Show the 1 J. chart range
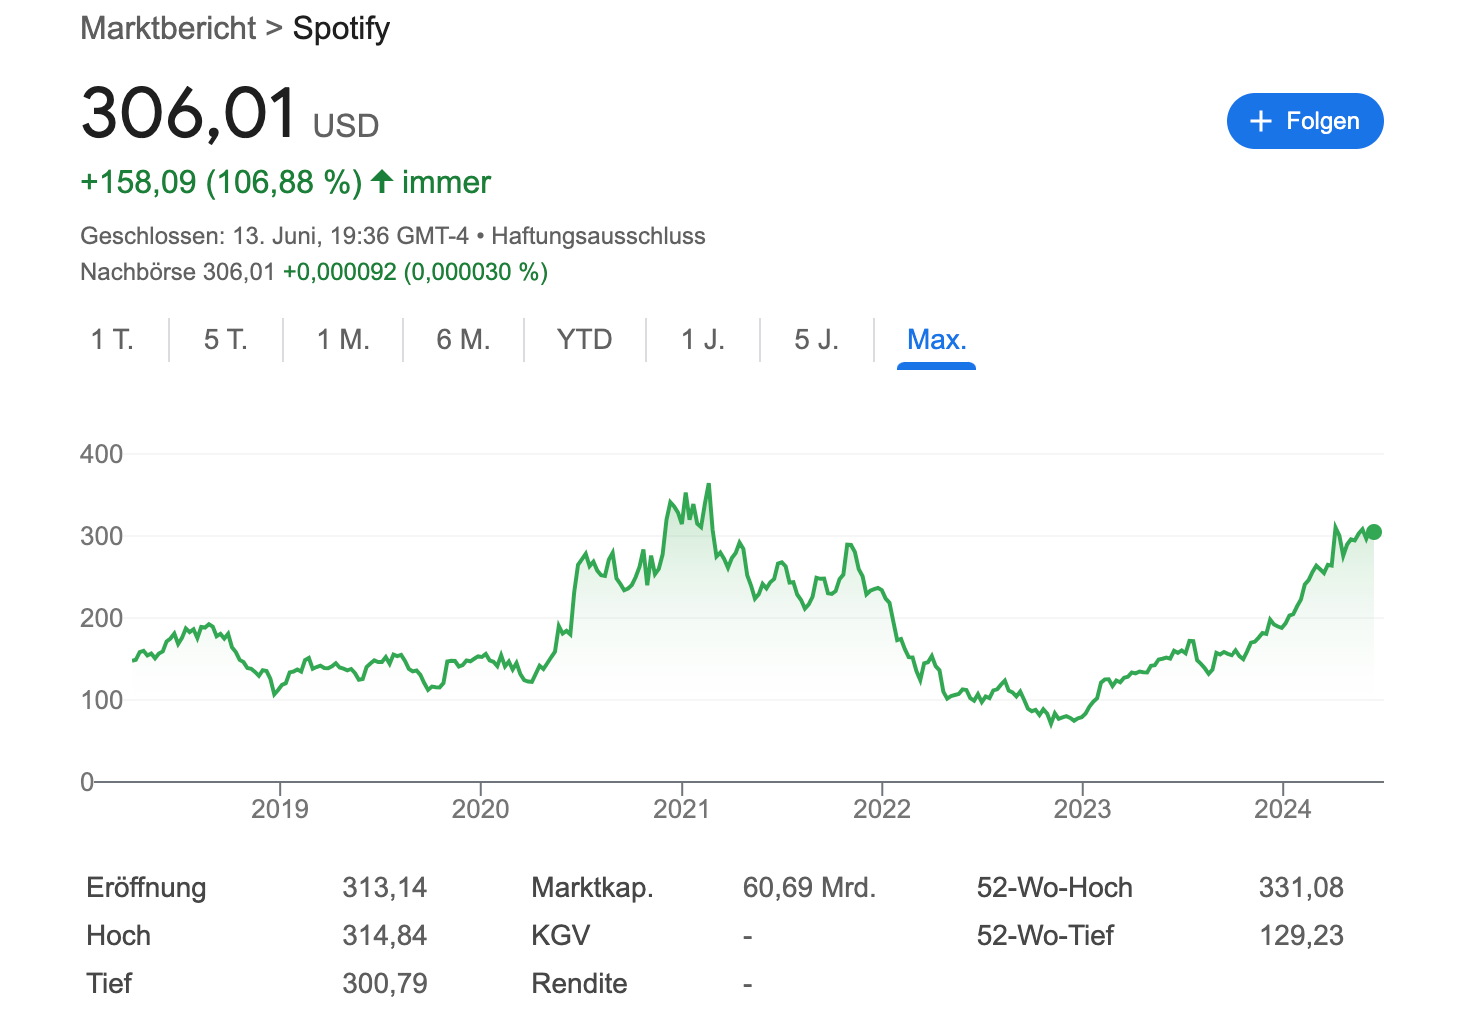This screenshot has width=1460, height=1030. (x=703, y=340)
